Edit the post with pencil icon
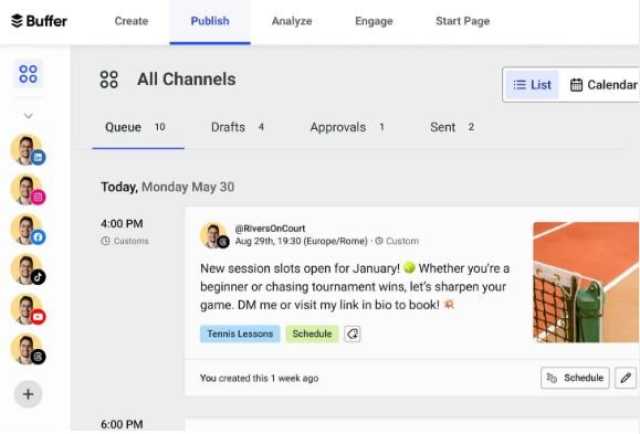Screen dimensions: 640x434 [626, 378]
